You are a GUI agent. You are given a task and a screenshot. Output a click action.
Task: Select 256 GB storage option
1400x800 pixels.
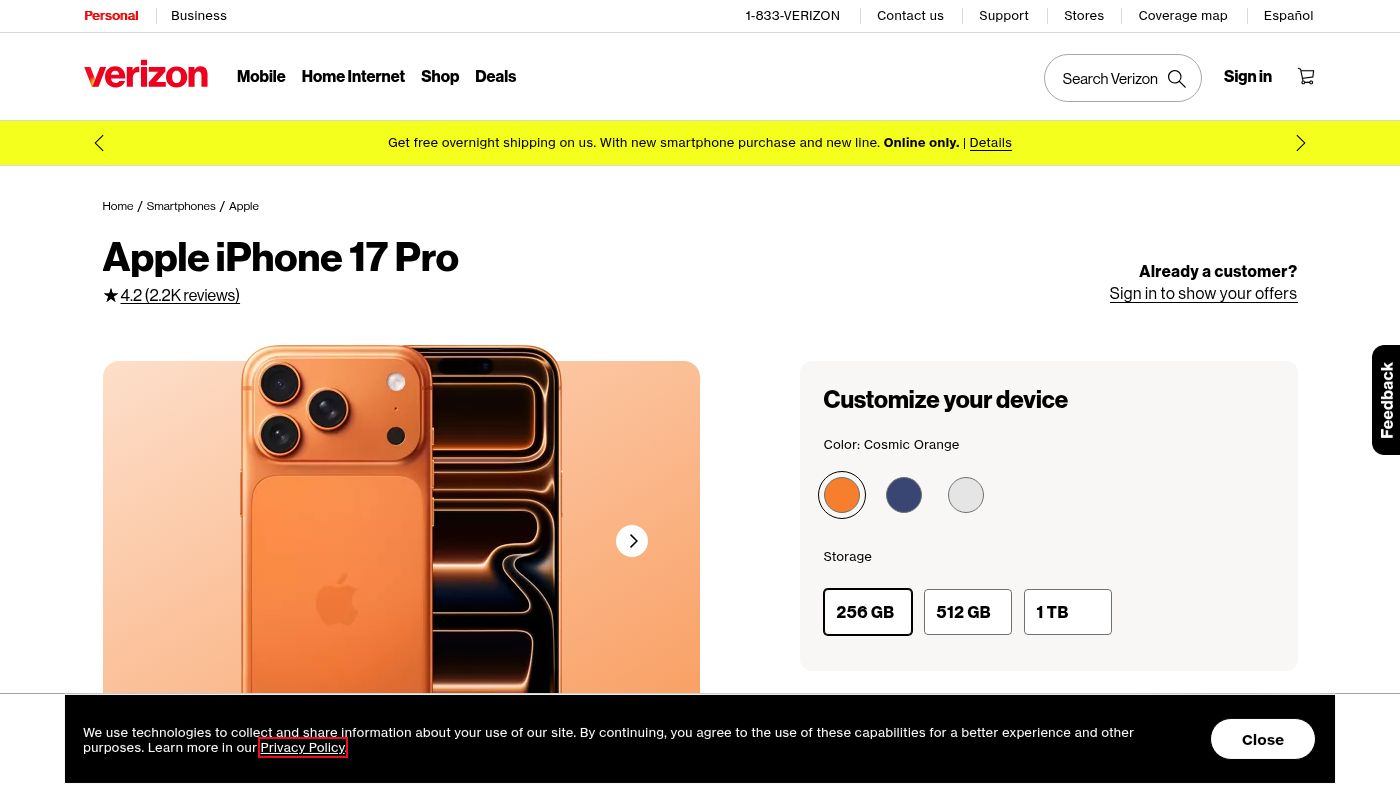(x=868, y=612)
